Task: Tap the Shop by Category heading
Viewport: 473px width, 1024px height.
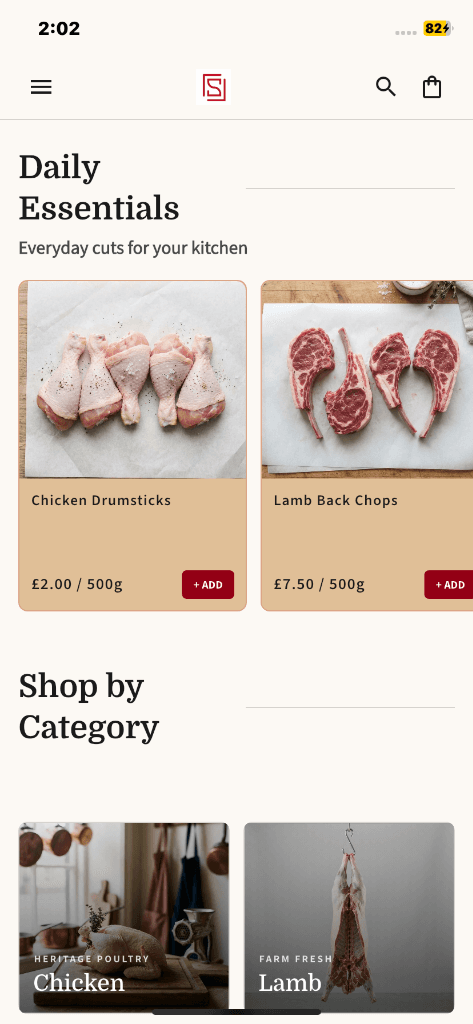Action: pyautogui.click(x=89, y=707)
